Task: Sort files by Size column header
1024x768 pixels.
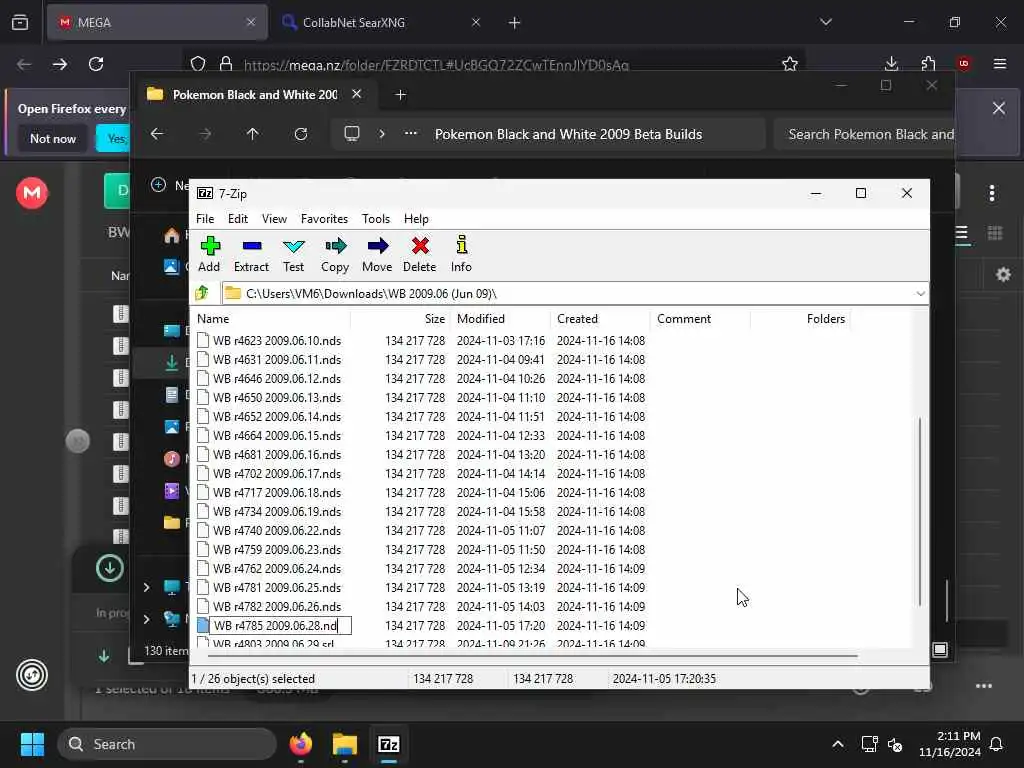Action: [x=400, y=319]
